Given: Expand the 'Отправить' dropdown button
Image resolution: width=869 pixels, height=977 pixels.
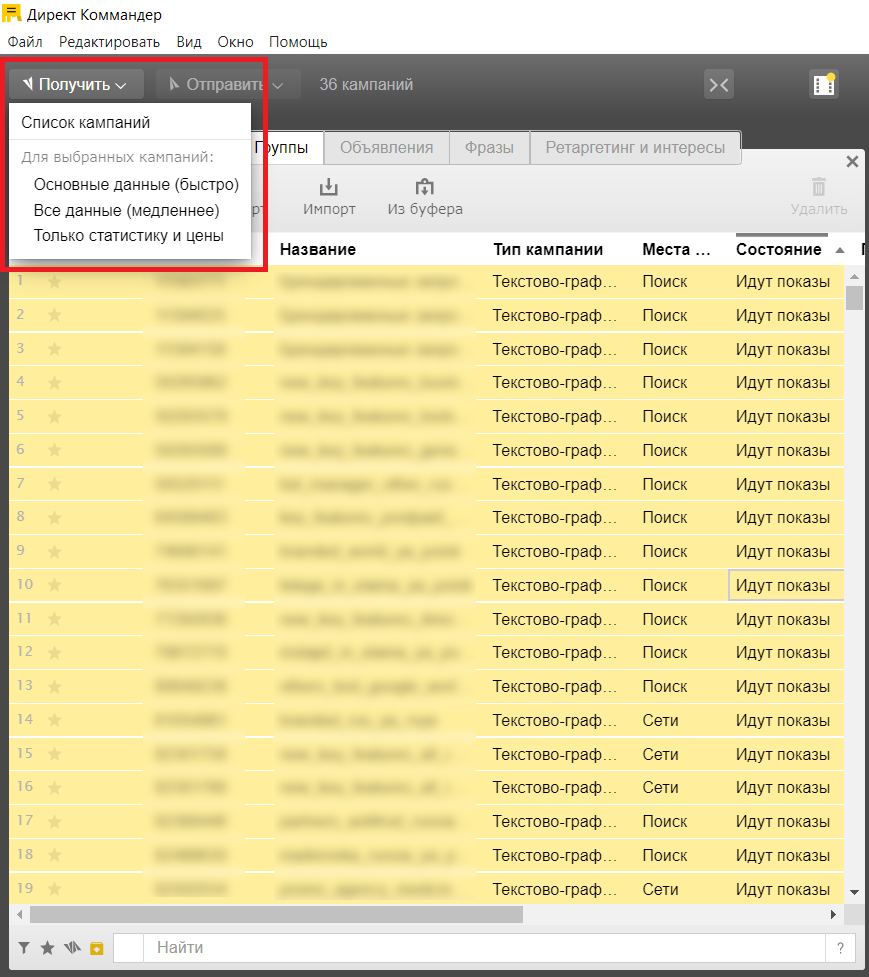Looking at the screenshot, I should pos(228,85).
